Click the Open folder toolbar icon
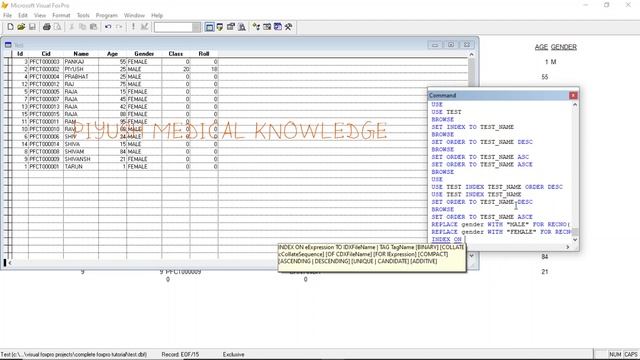The width and height of the screenshot is (640, 360). tap(21, 27)
